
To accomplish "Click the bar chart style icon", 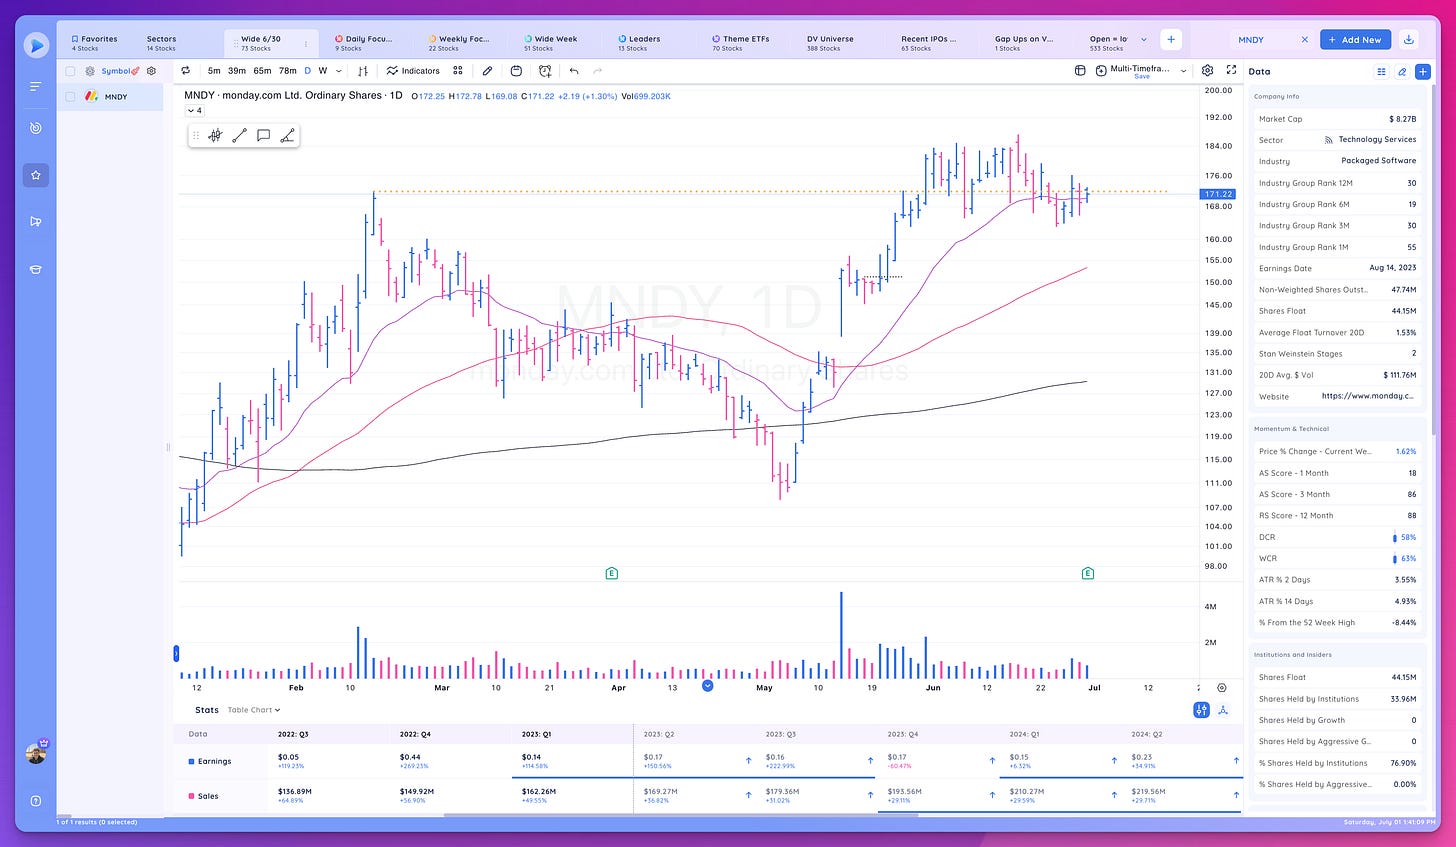I will click(363, 71).
